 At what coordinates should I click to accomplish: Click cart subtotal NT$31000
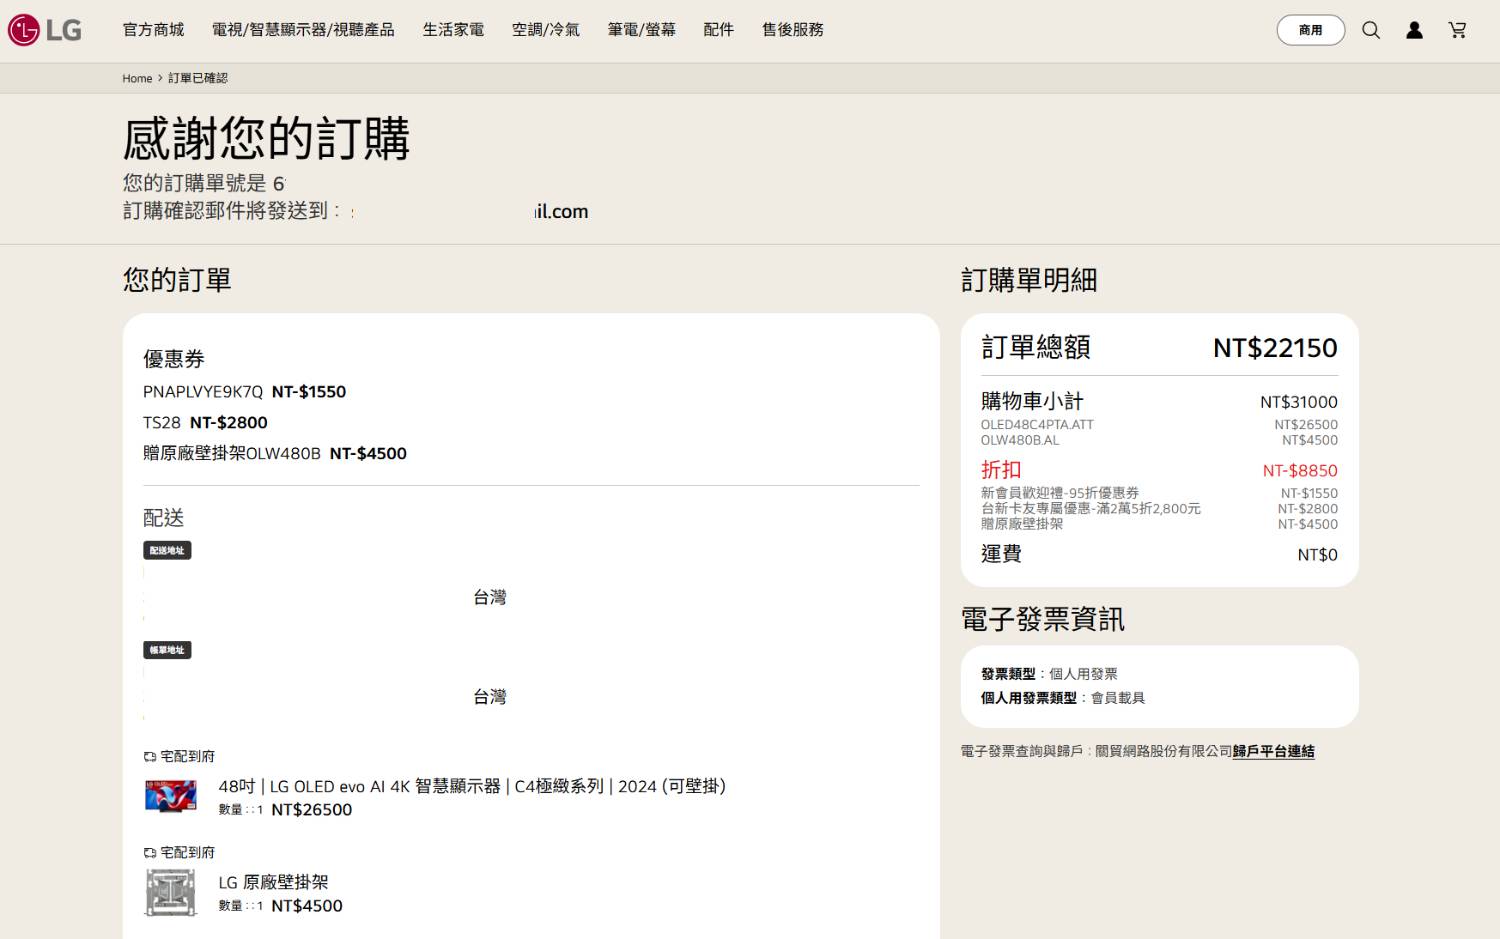[1298, 402]
